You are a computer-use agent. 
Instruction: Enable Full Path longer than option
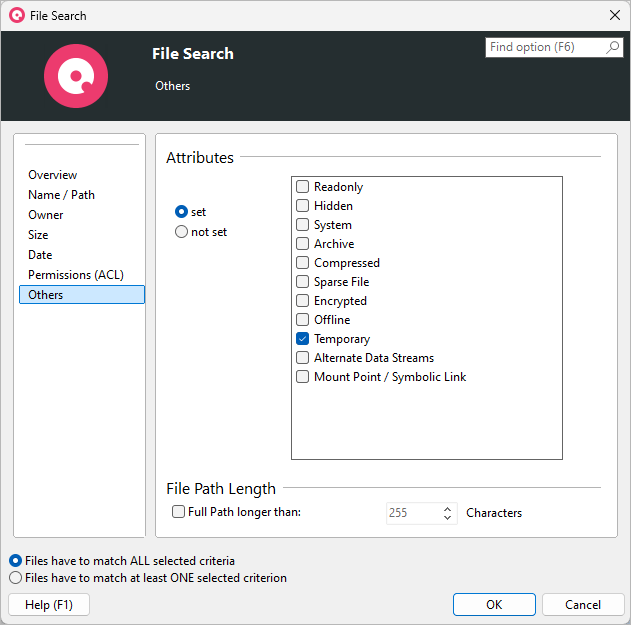coord(179,512)
